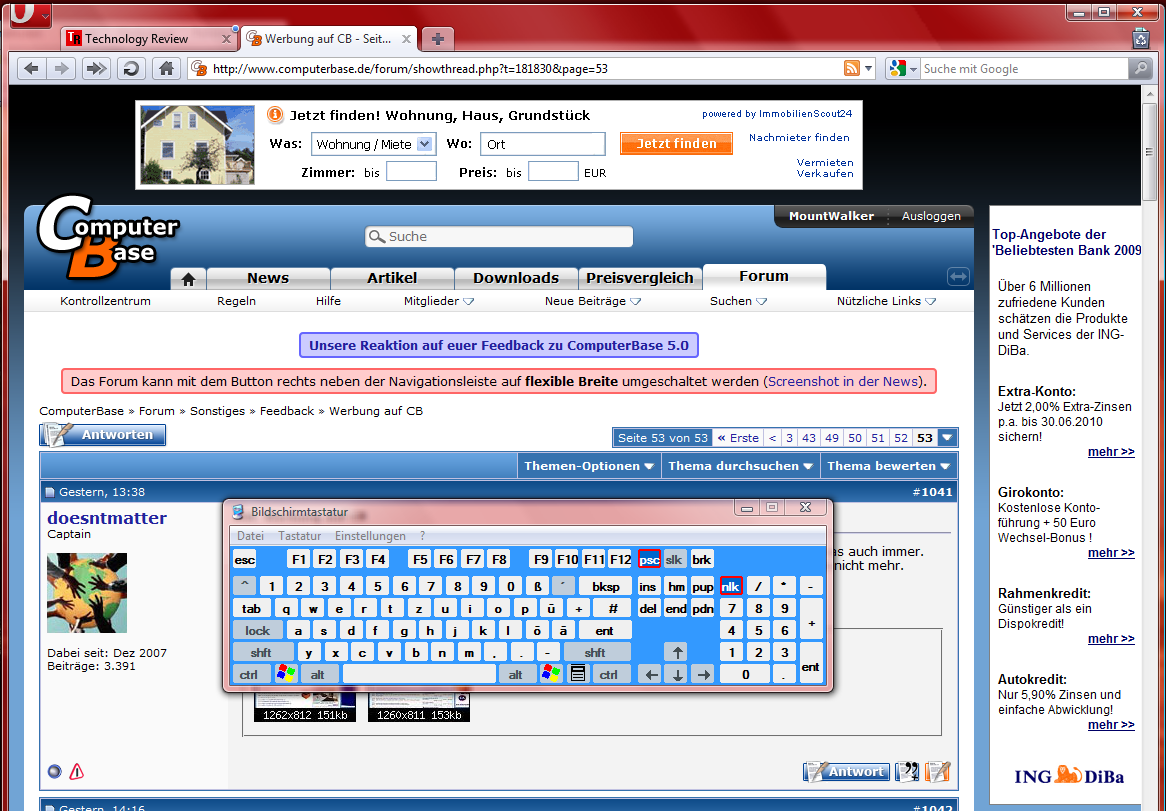Click the user online status icon
This screenshot has height=811, width=1166.
pyautogui.click(x=54, y=772)
